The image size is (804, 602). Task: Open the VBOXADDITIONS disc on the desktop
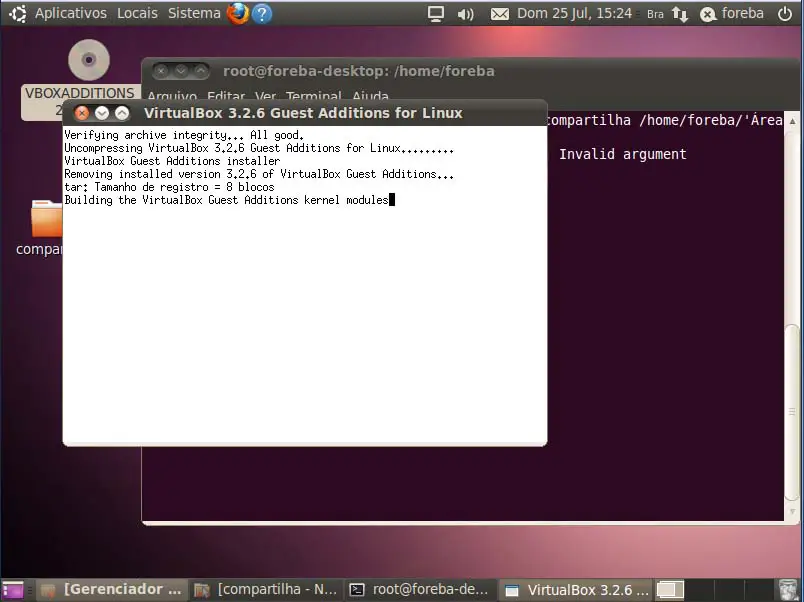tap(89, 60)
